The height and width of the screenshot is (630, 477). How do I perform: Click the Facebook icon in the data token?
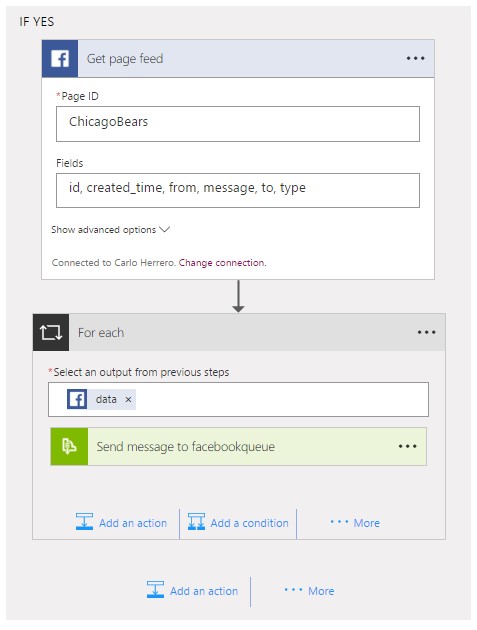coord(77,399)
